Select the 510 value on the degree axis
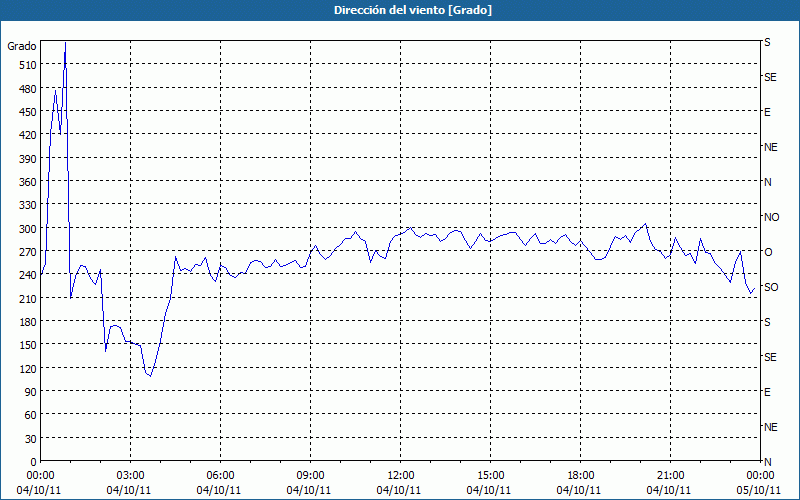This screenshot has height=500, width=800. (x=28, y=65)
